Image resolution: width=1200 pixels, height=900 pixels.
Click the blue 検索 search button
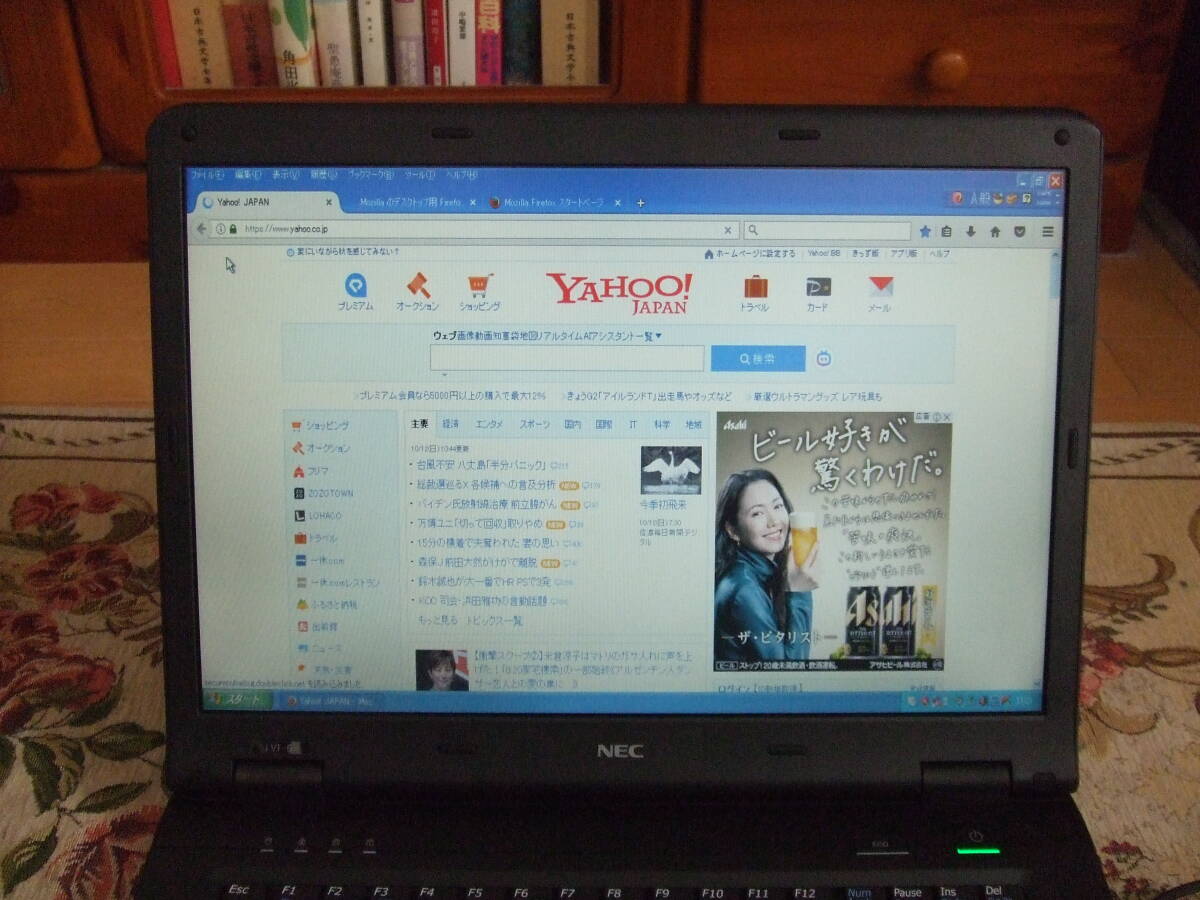(x=758, y=358)
